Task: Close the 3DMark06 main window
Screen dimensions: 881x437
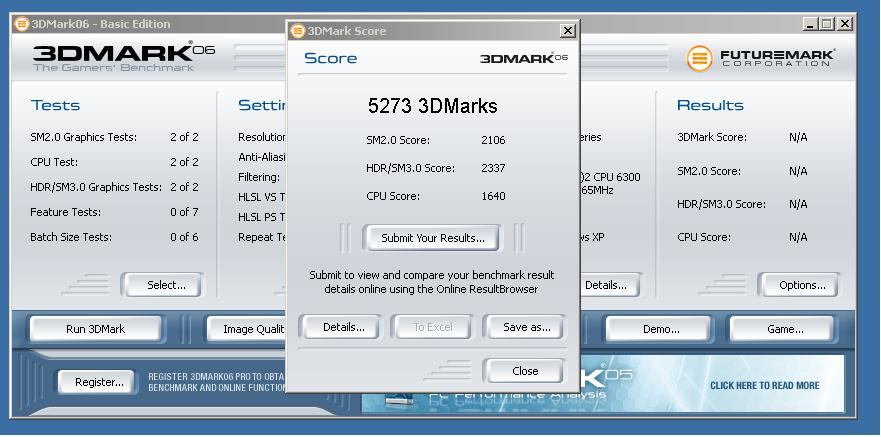Action: [x=844, y=24]
